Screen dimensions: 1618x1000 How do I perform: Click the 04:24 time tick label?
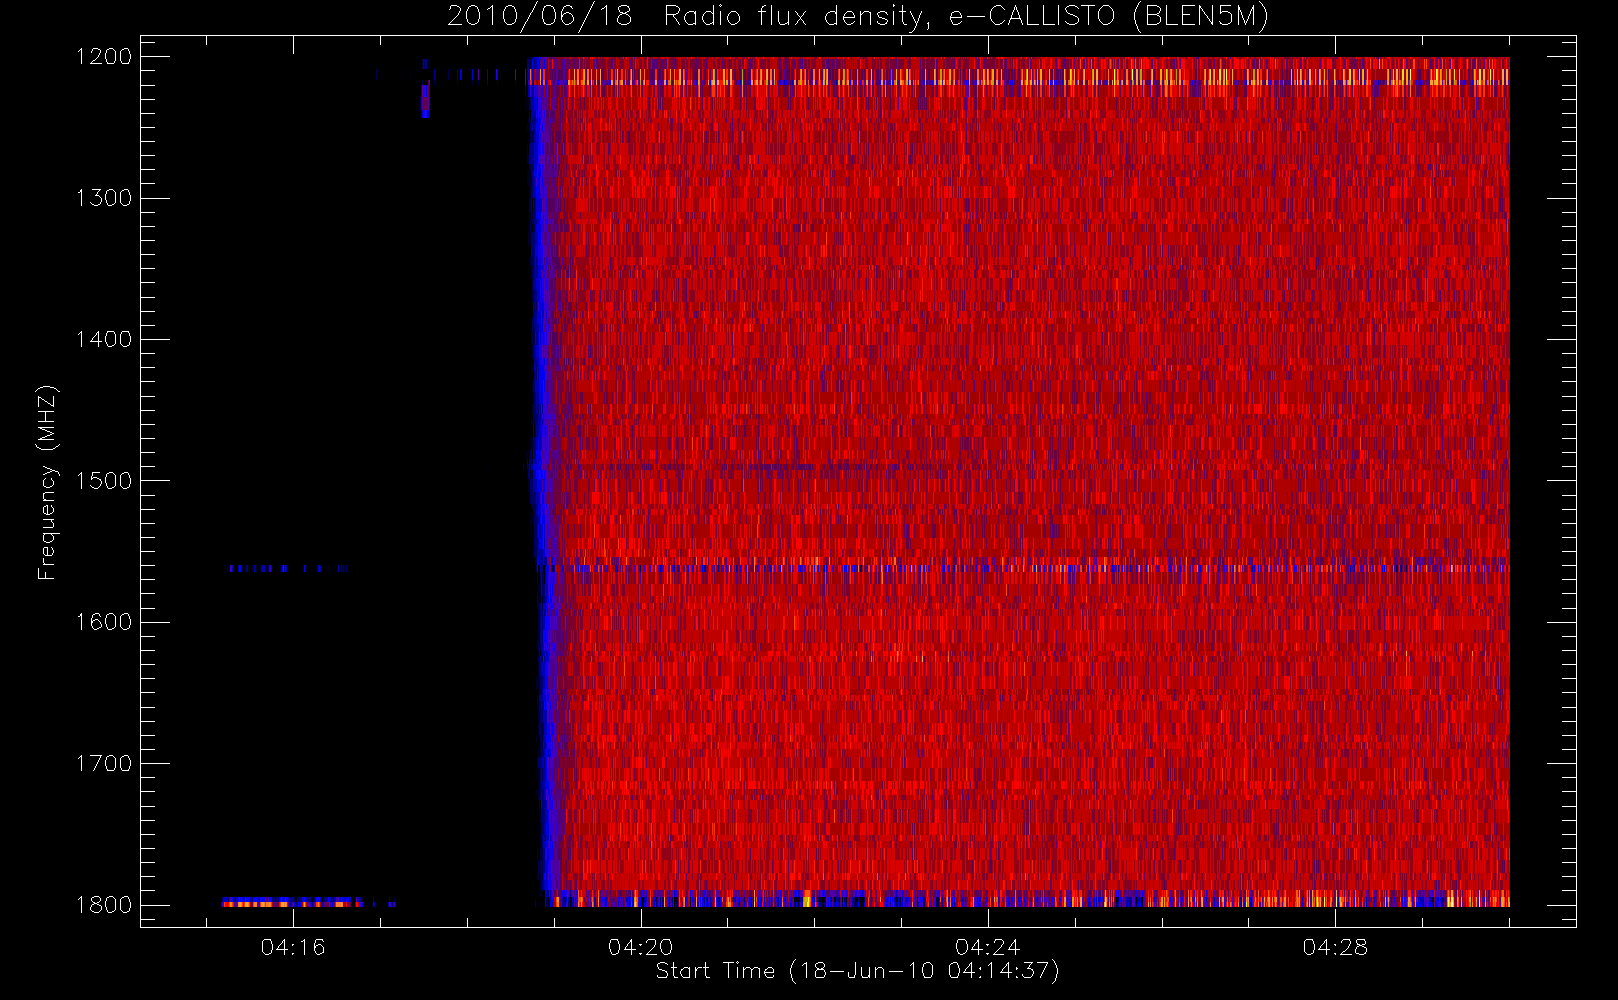coord(987,947)
